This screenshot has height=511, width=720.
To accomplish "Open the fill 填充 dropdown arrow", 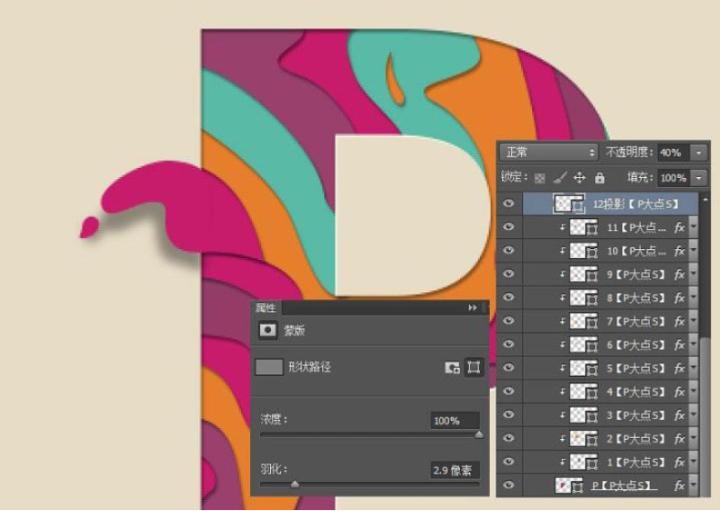I will (x=698, y=177).
